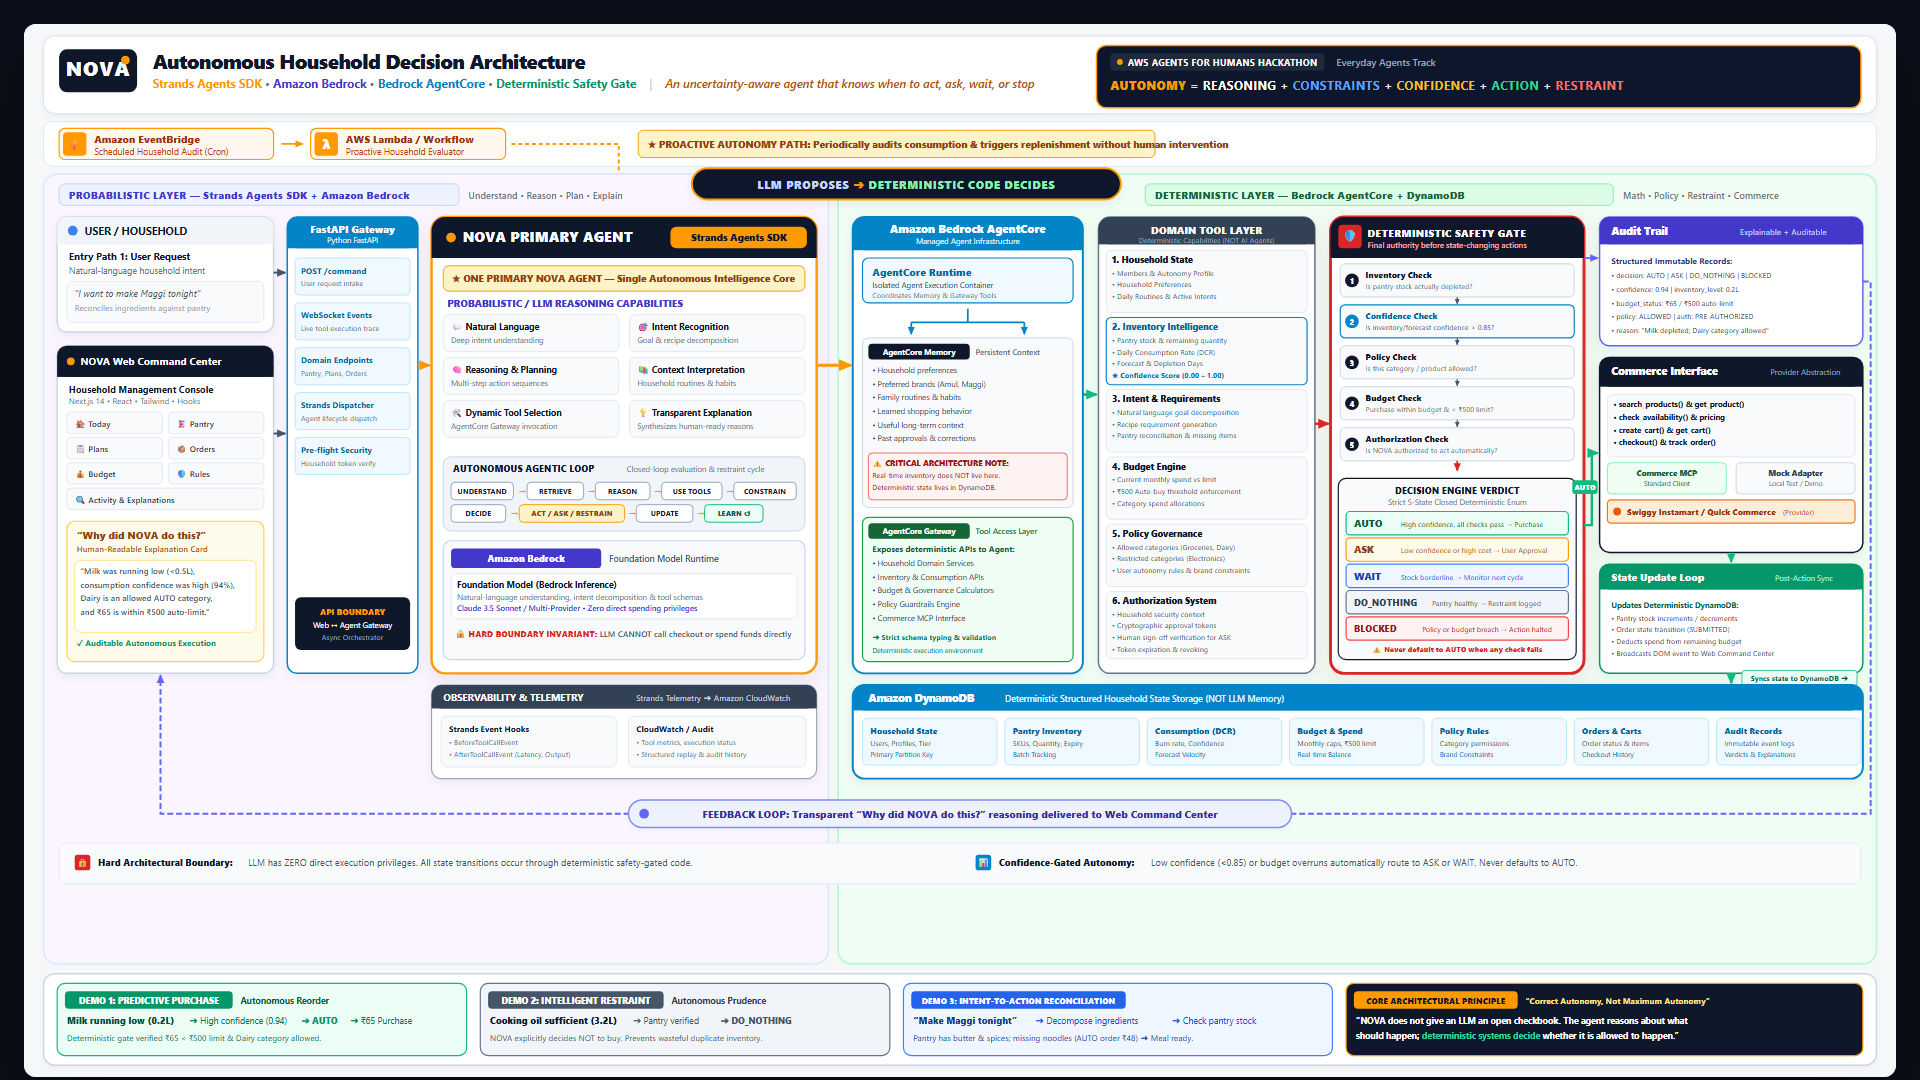Click the DEMO 2: INTELLIGENT RESTRAINT label
Screen dimensions: 1920x1080
pos(576,1000)
